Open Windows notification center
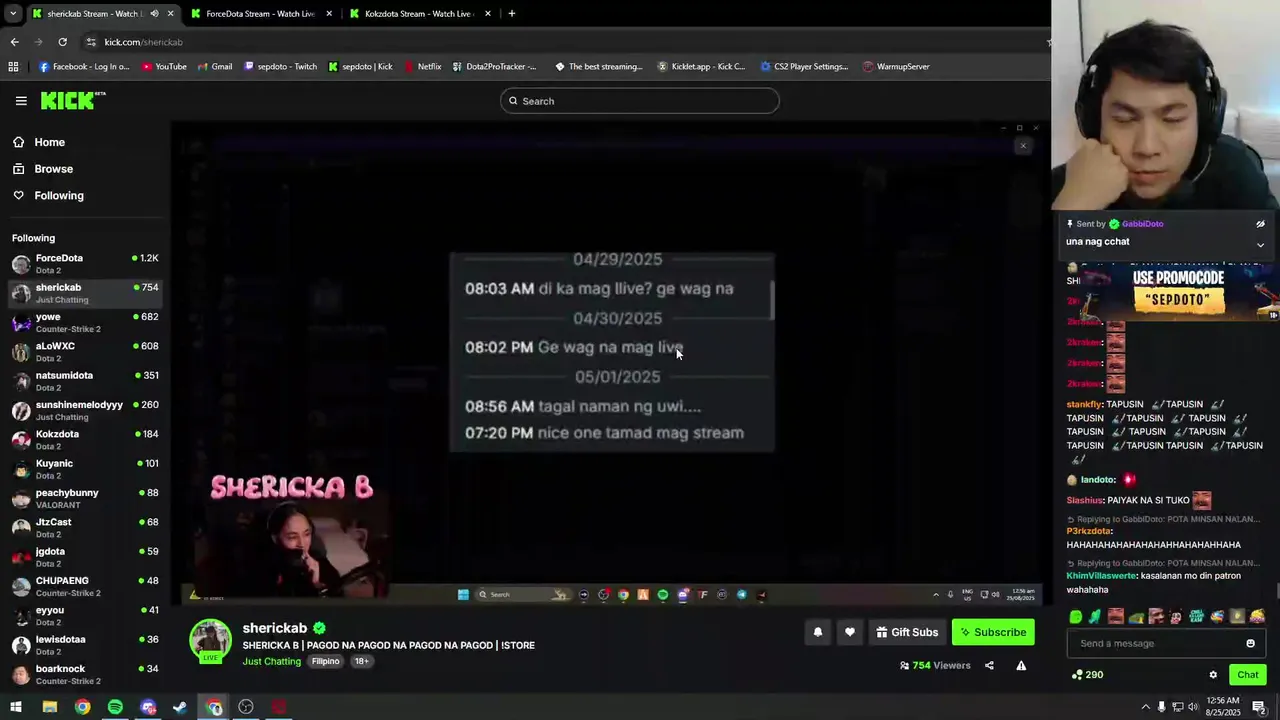The height and width of the screenshot is (720, 1280). coord(1259,707)
